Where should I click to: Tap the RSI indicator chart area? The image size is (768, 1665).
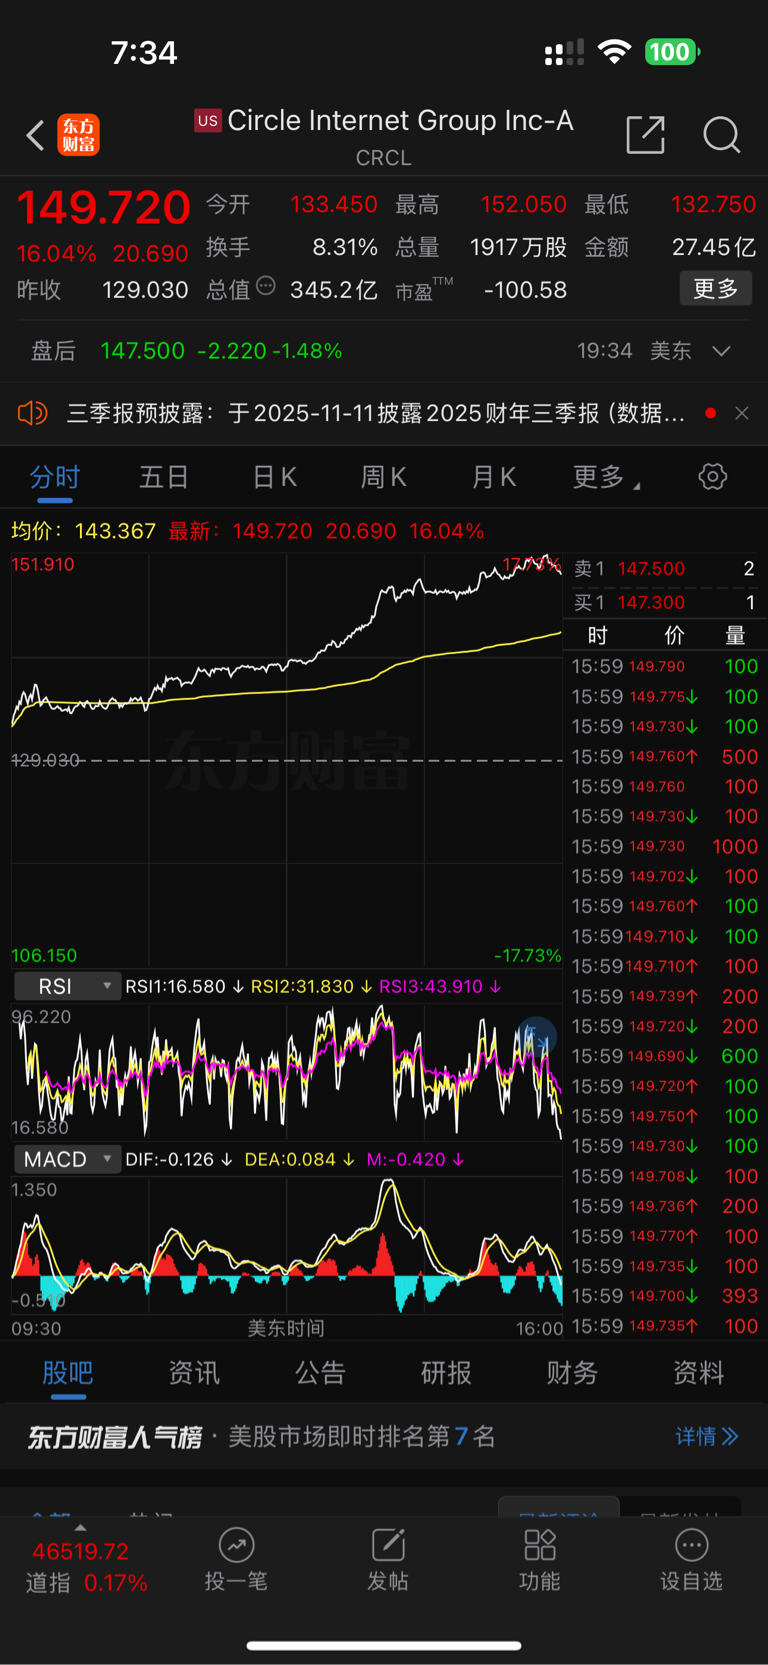click(286, 1072)
